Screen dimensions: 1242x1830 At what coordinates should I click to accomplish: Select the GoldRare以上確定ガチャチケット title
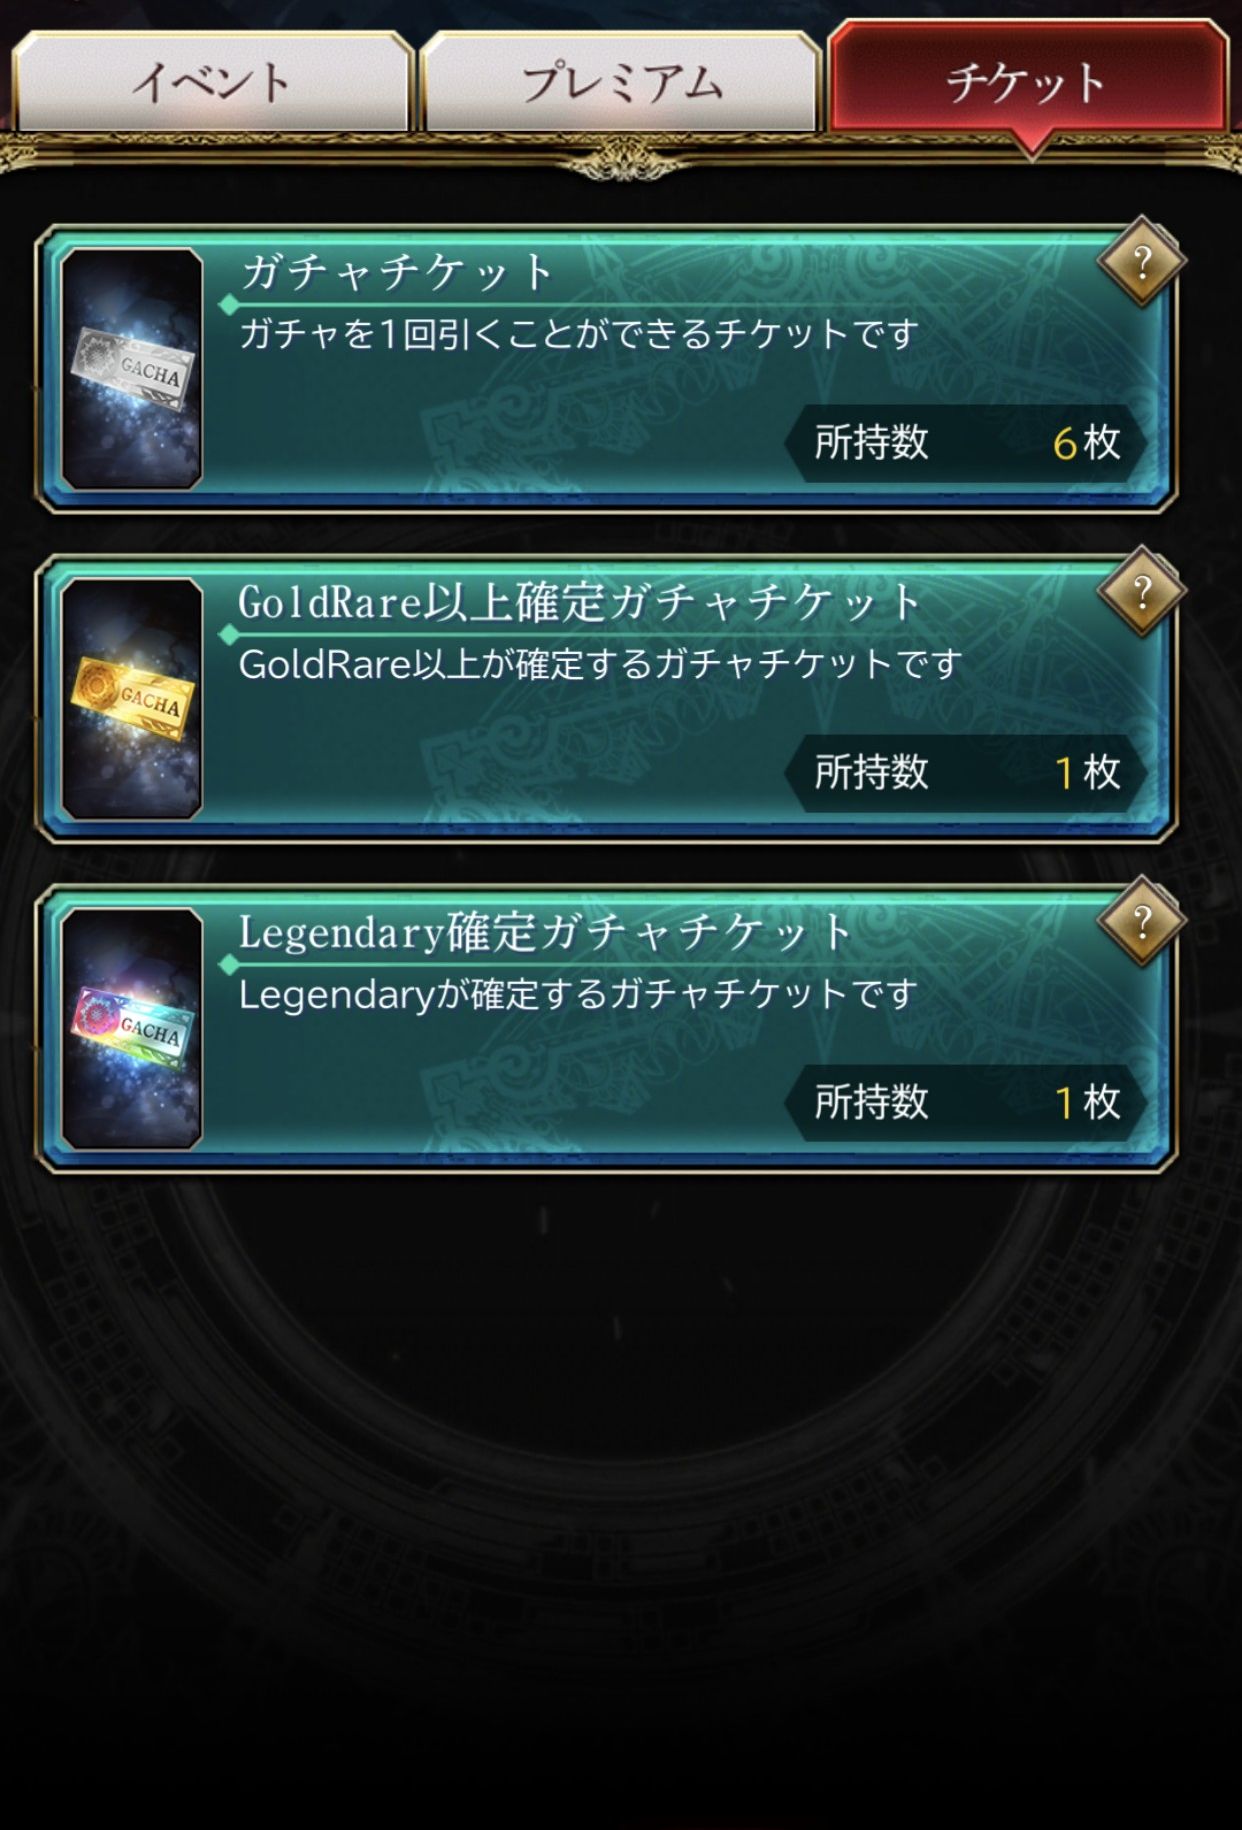point(579,602)
